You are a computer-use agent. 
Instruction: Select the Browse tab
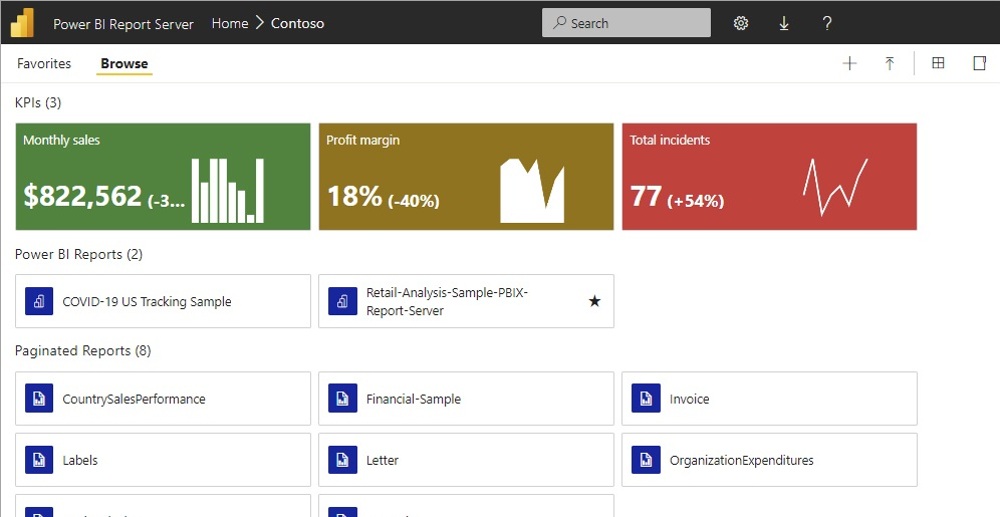coord(124,64)
